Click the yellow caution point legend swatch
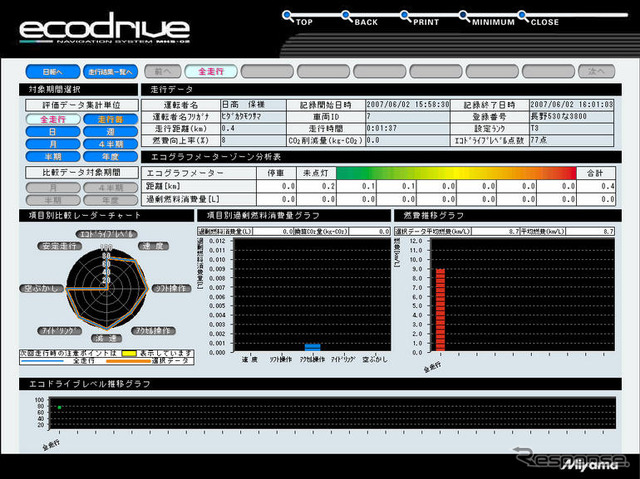The image size is (640, 479). [x=129, y=353]
